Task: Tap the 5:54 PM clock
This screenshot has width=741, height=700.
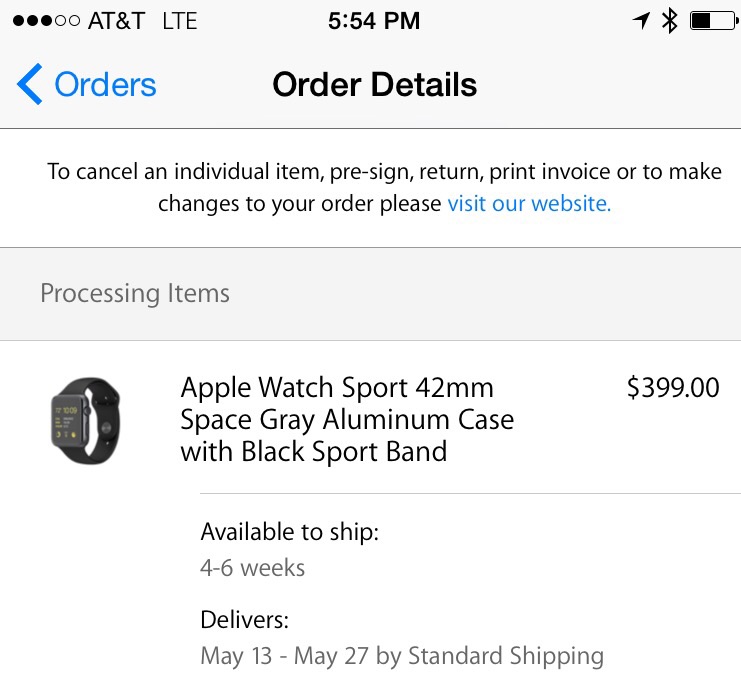Action: pos(374,21)
